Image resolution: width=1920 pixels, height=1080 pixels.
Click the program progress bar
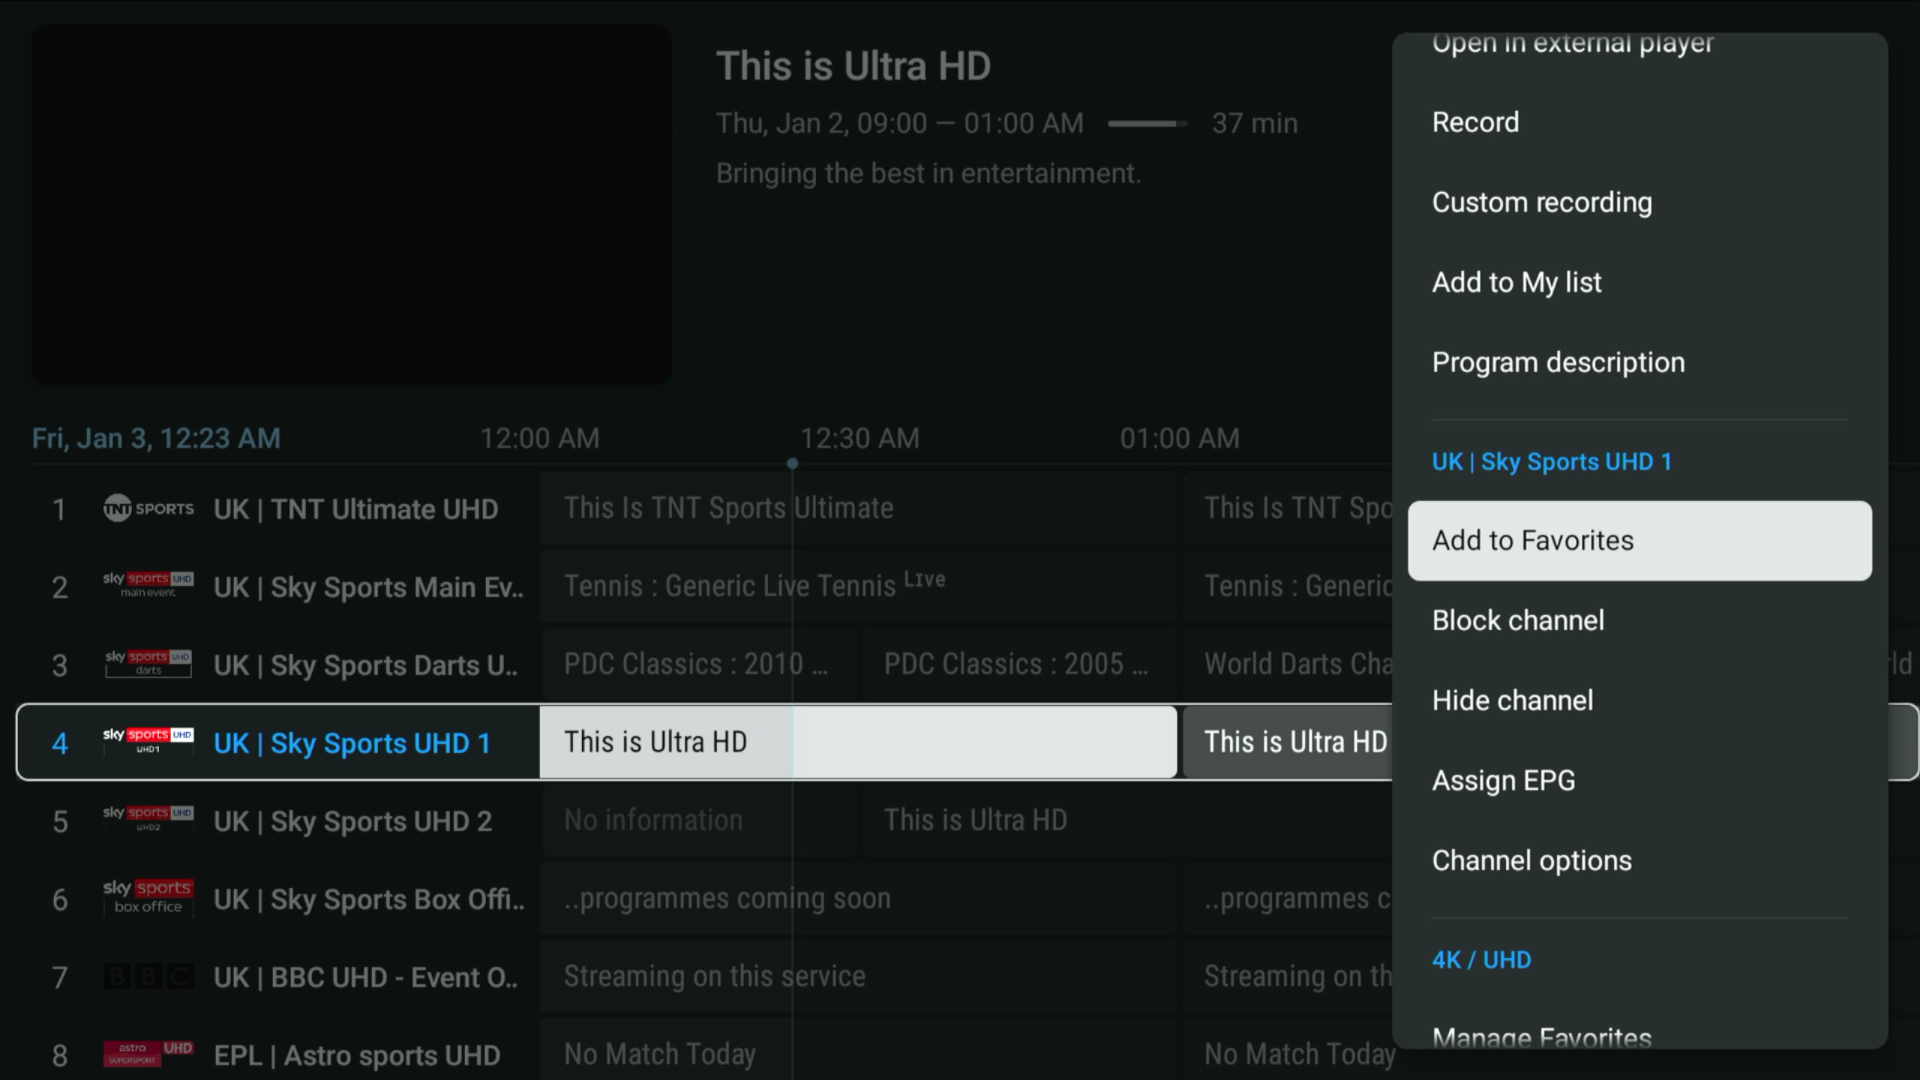pyautogui.click(x=1147, y=124)
